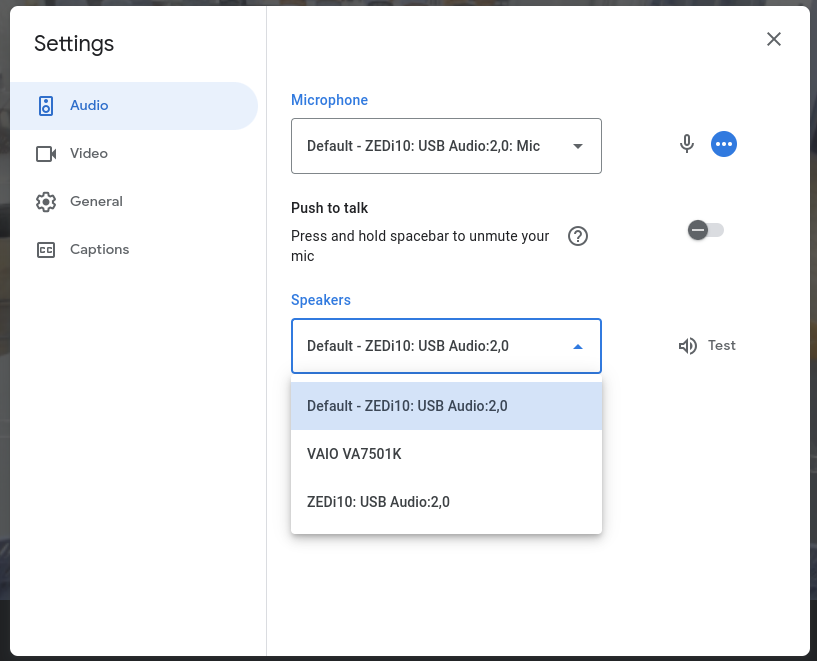This screenshot has width=817, height=661.
Task: Switch to the Video settings tab
Action: [x=89, y=154]
